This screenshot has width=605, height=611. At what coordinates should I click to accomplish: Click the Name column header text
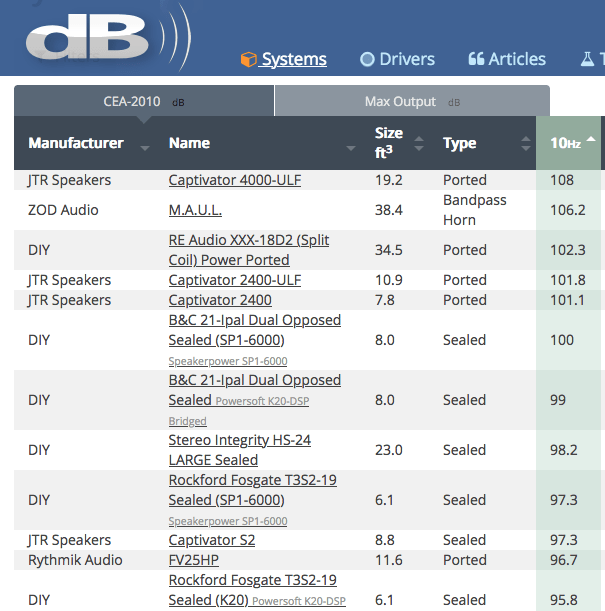(x=189, y=143)
